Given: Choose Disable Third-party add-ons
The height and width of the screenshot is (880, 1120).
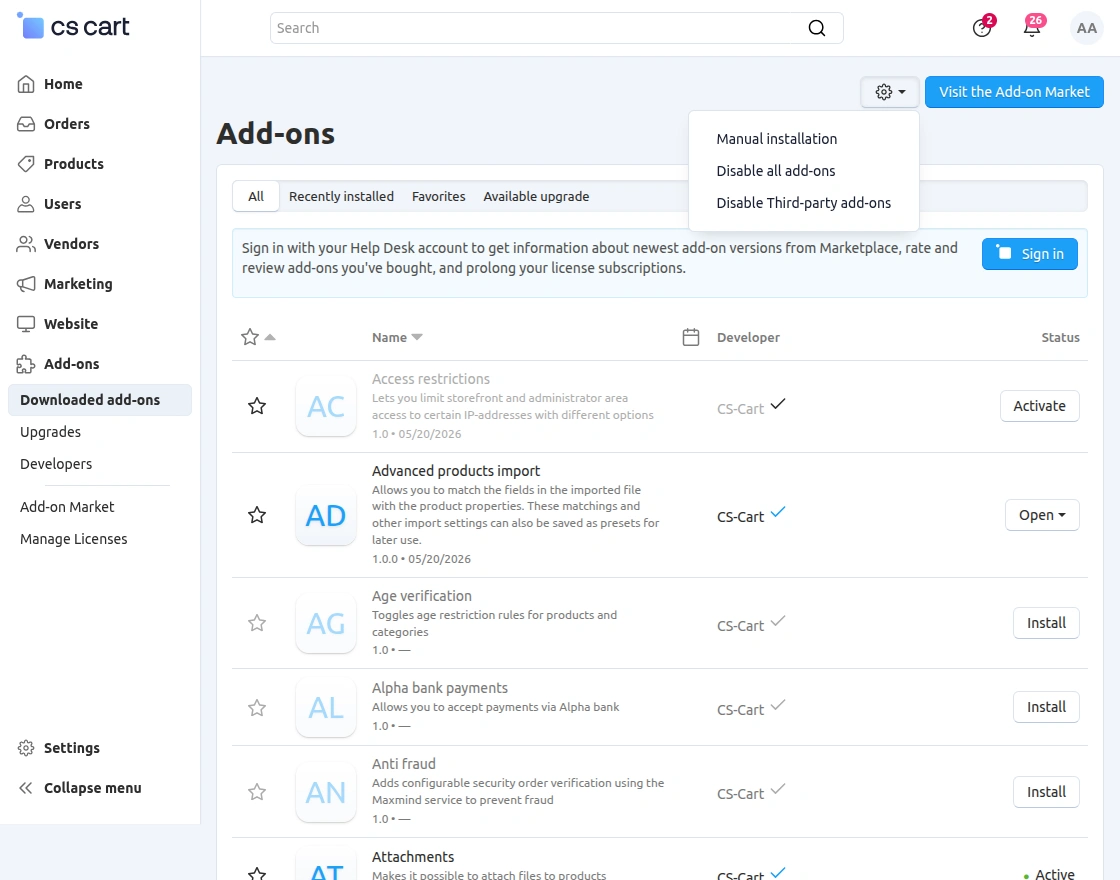Looking at the screenshot, I should [x=804, y=203].
